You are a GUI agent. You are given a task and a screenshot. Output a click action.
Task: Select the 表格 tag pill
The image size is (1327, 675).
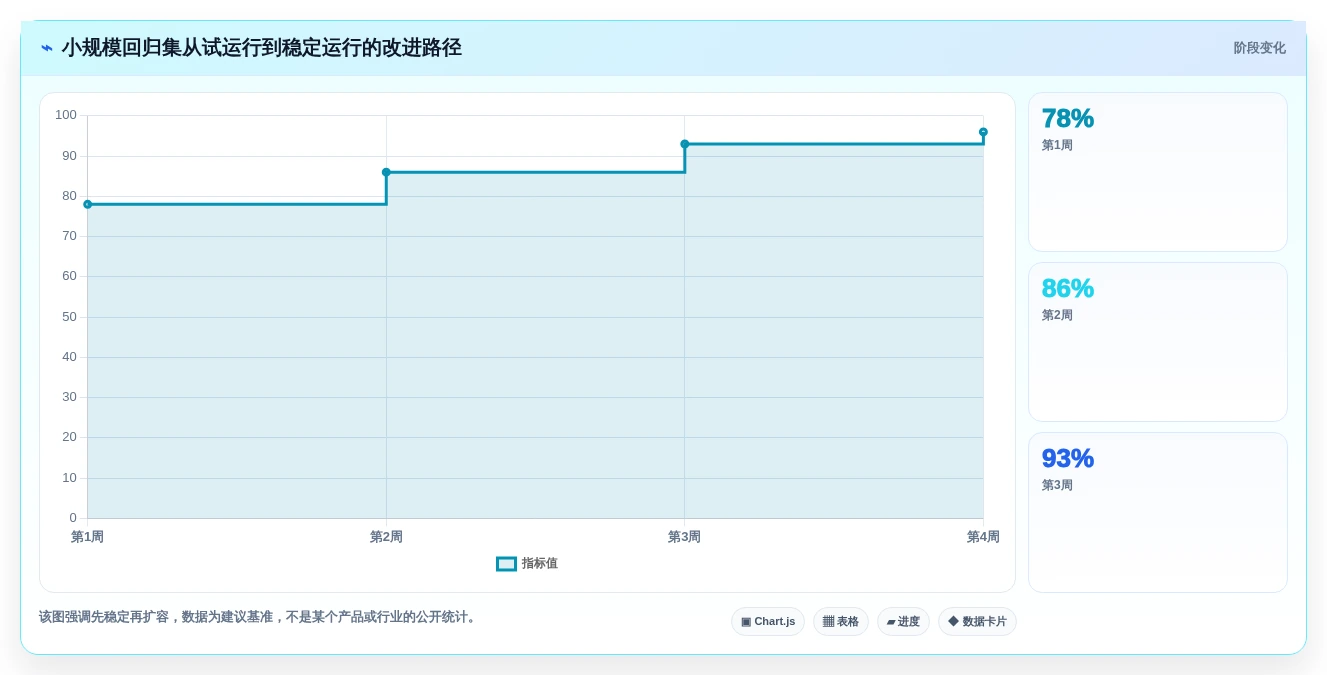(x=841, y=622)
